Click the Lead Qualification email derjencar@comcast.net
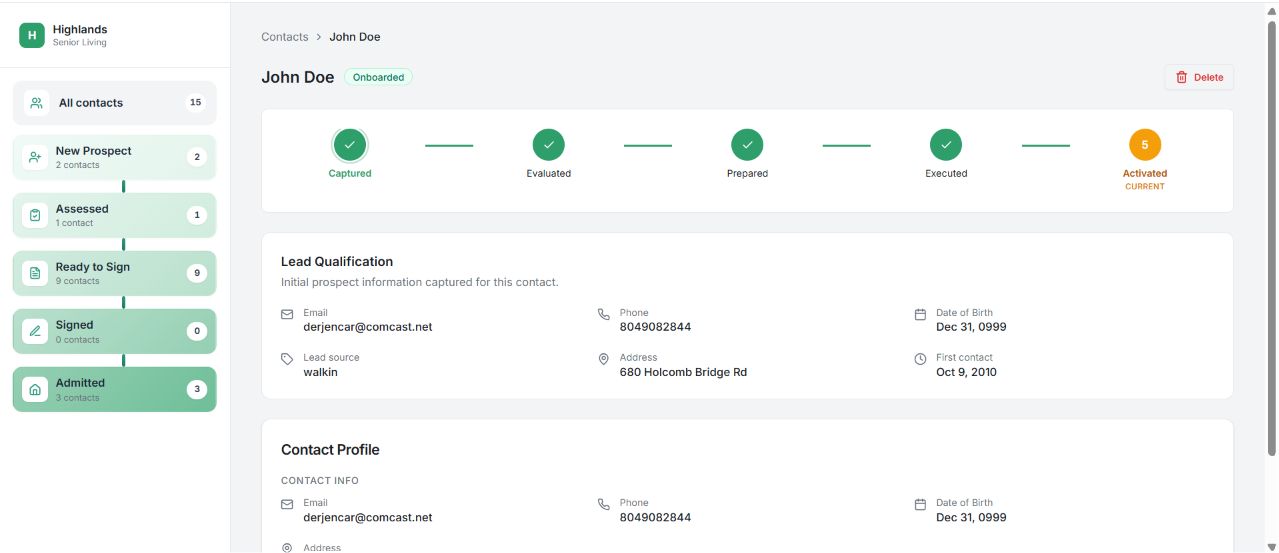Viewport: 1279px width, 553px height. pos(368,327)
